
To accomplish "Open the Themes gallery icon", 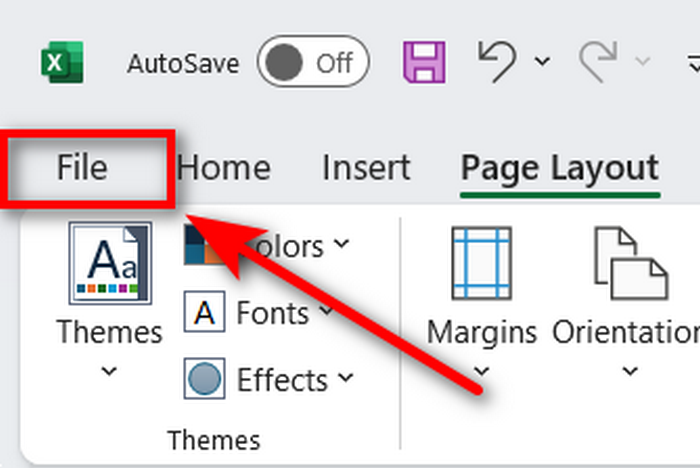I will tap(110, 264).
